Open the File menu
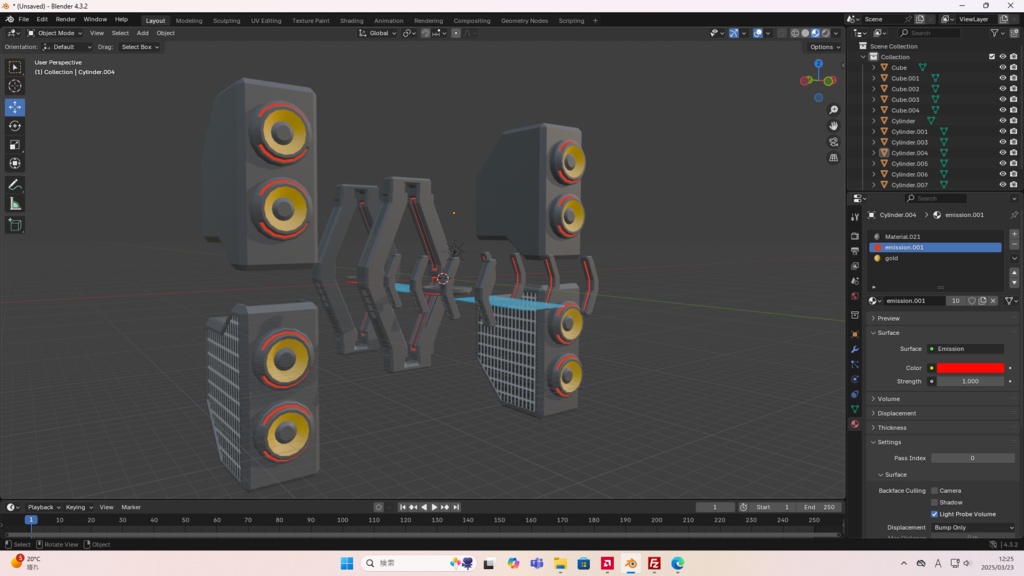Screen dimensions: 1024x576 click(x=24, y=20)
